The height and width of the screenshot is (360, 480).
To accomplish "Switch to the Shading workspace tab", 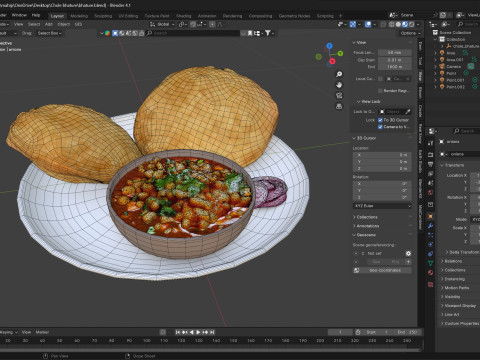I will tap(184, 16).
